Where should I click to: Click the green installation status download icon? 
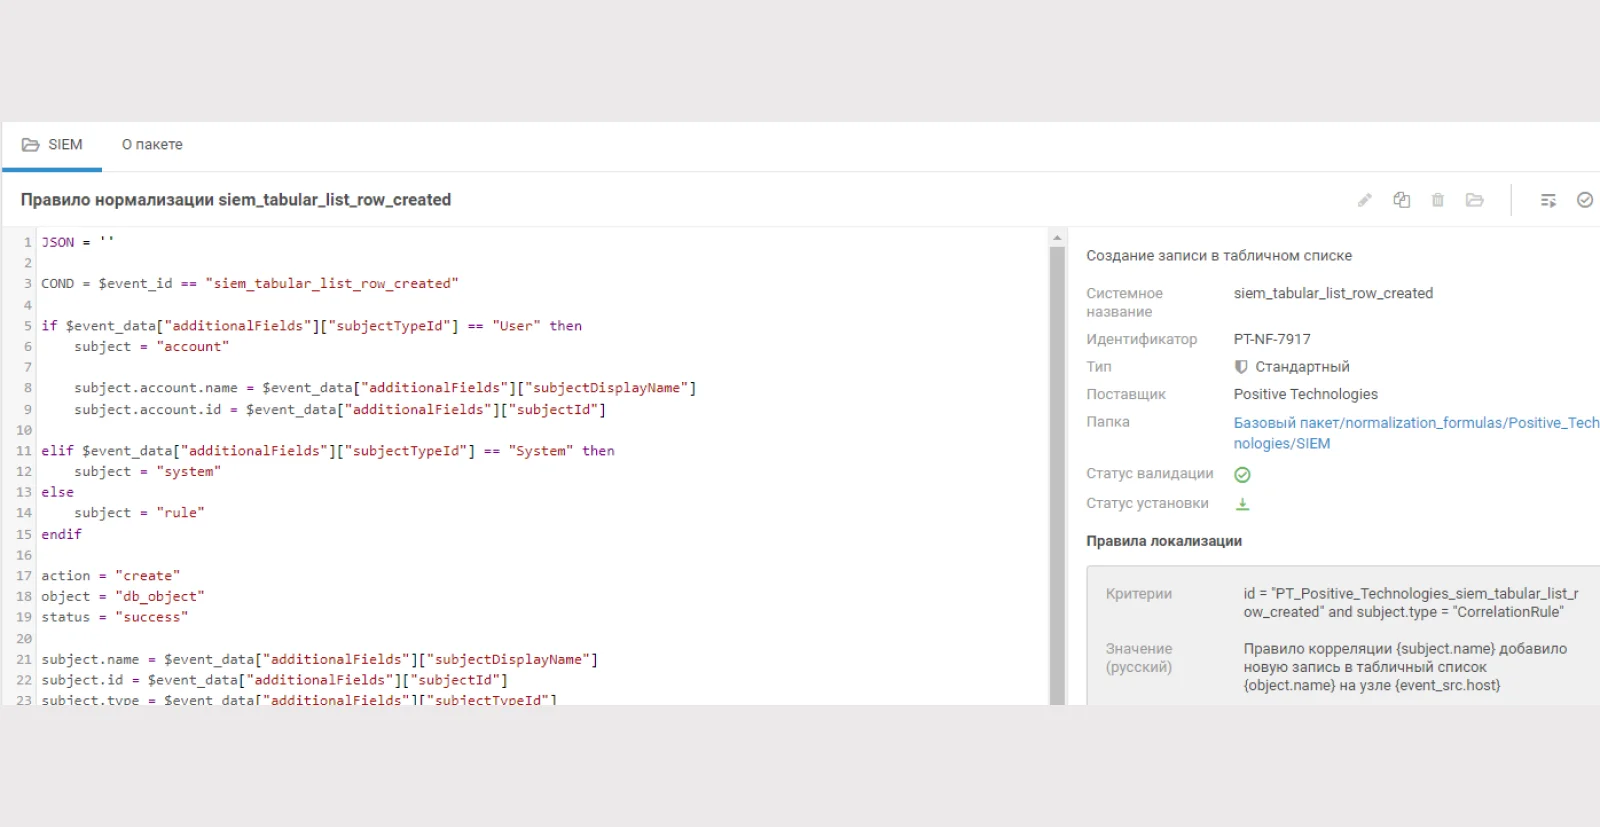tap(1242, 504)
